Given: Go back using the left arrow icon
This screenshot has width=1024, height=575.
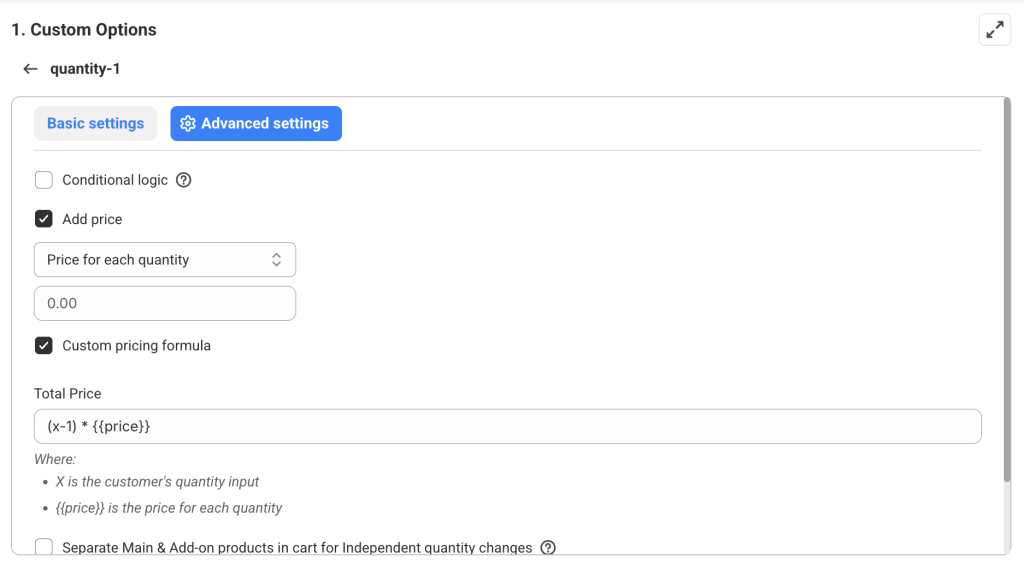Looking at the screenshot, I should (x=30, y=69).
